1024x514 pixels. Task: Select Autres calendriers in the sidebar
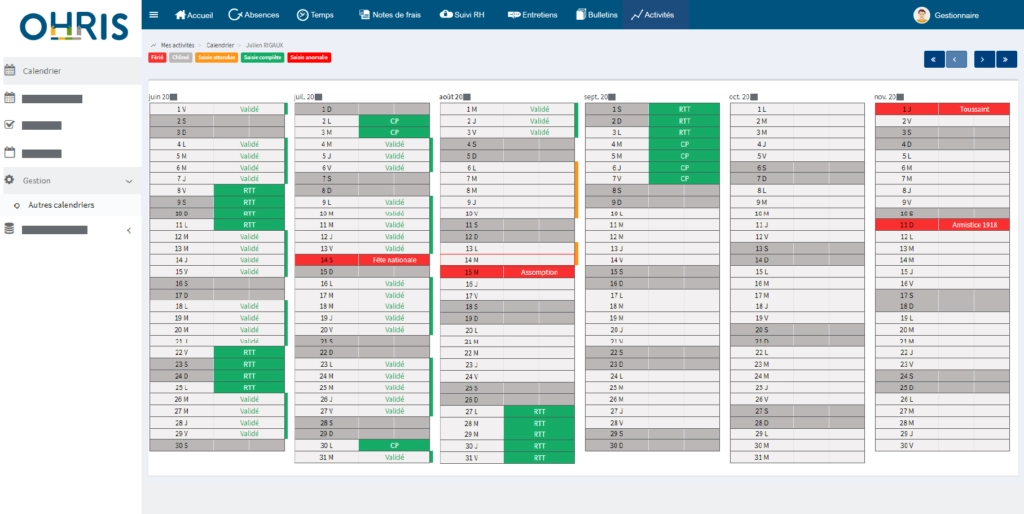pyautogui.click(x=61, y=205)
